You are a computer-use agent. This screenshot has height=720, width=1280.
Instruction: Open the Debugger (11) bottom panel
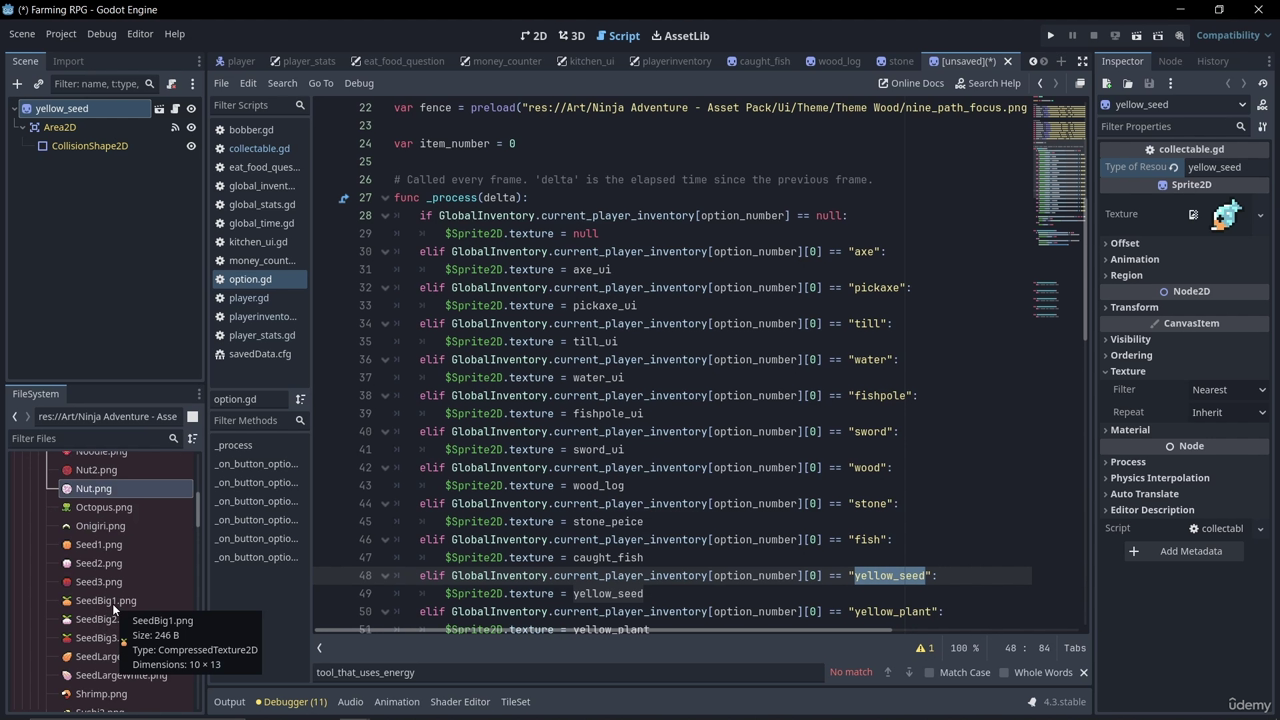291,702
